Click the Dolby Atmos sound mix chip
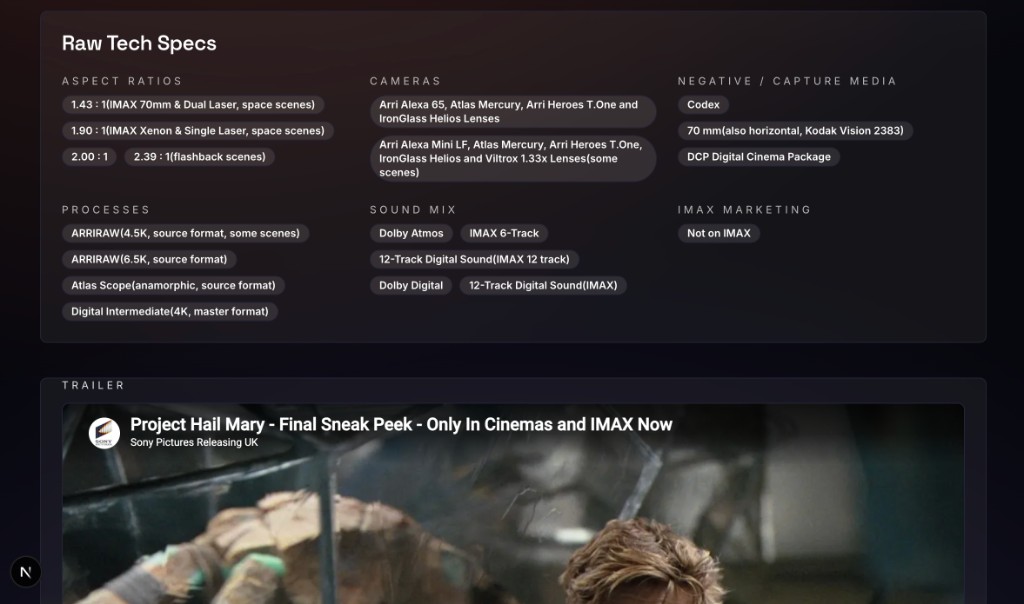This screenshot has width=1024, height=604. pos(411,233)
